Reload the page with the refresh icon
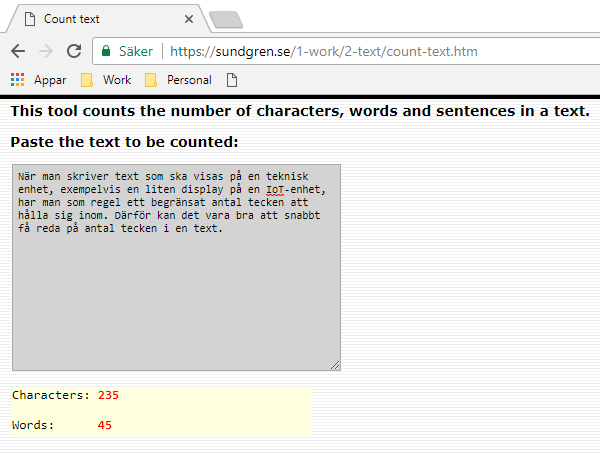600x454 pixels. coord(74,51)
